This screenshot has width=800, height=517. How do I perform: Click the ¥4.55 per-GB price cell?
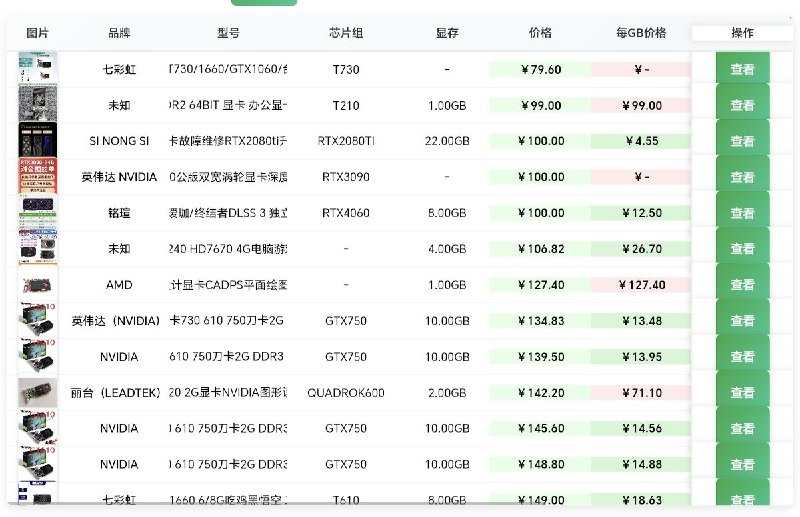641,141
